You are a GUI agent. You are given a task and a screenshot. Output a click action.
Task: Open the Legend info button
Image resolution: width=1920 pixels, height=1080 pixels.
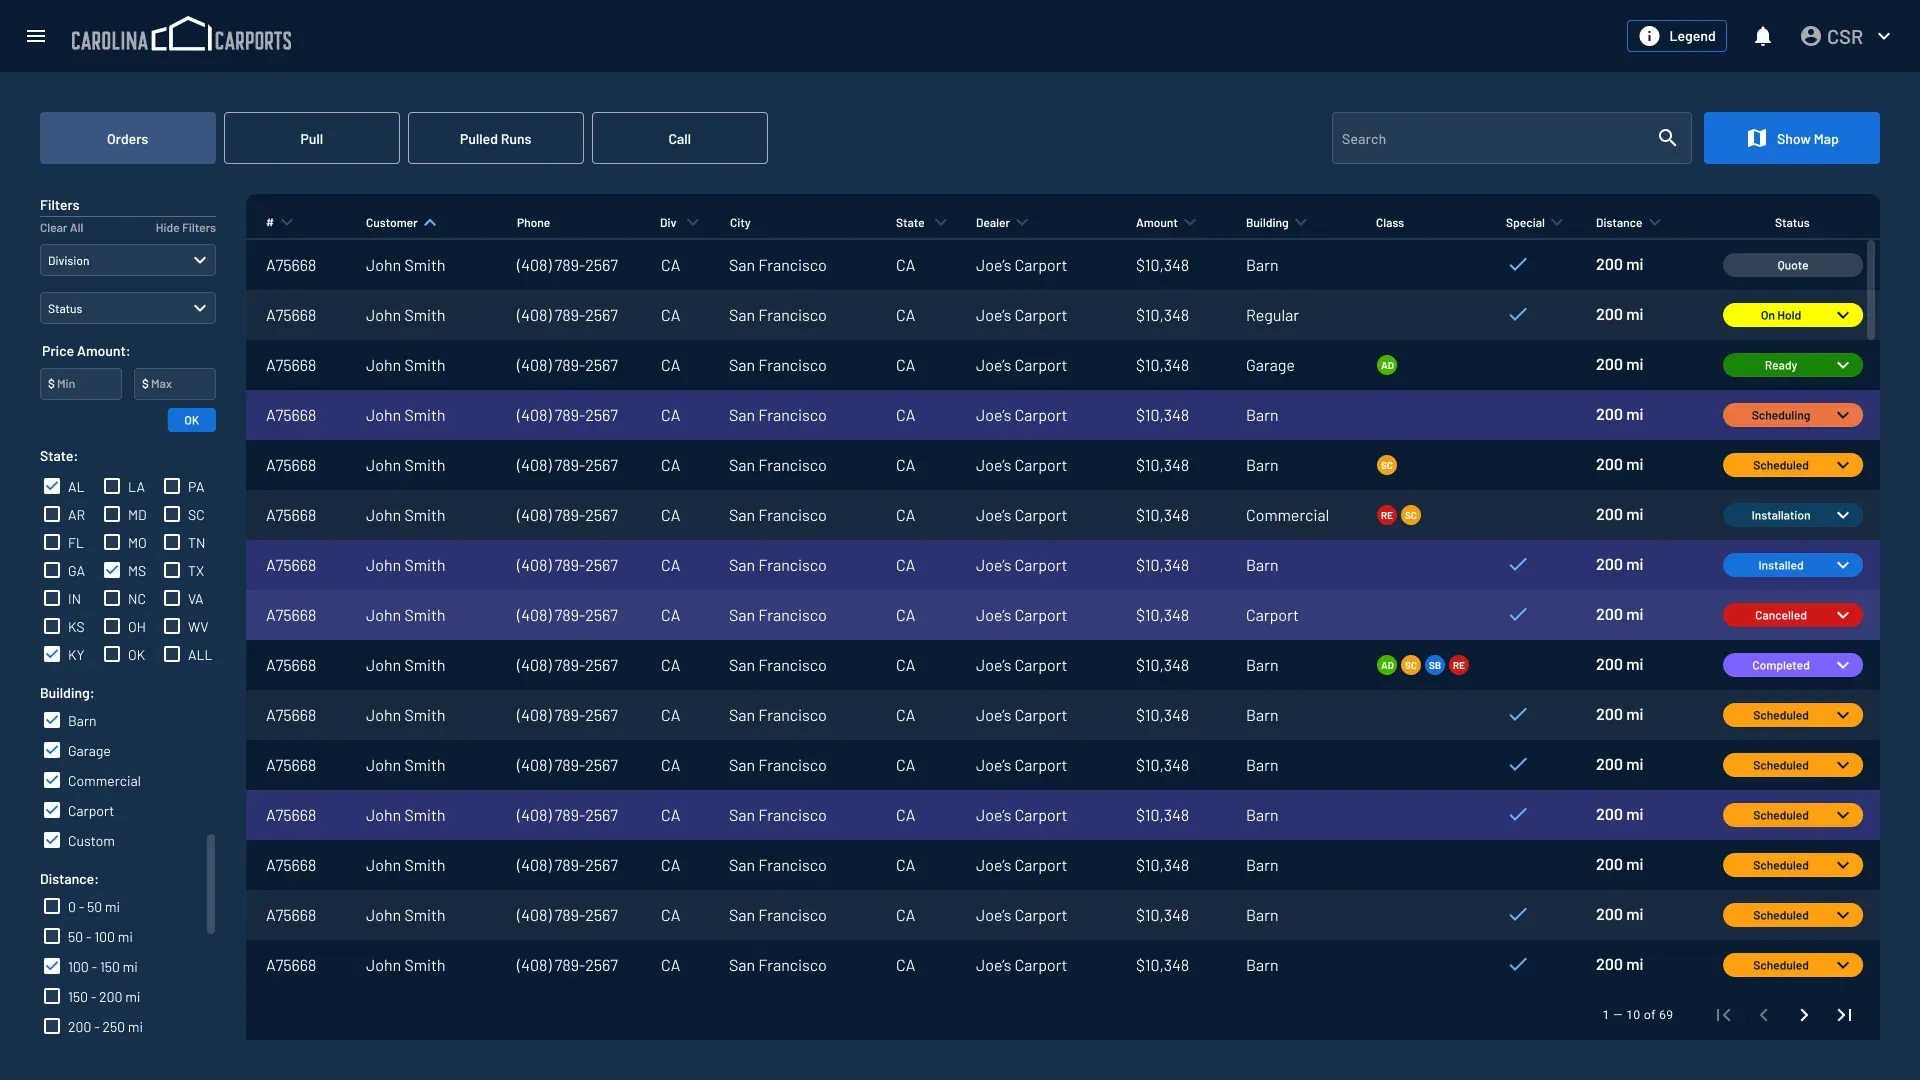coord(1677,36)
